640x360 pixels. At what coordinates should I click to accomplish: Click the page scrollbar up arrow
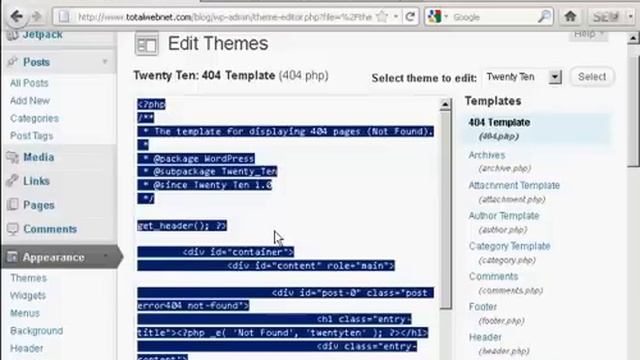pyautogui.click(x=633, y=38)
